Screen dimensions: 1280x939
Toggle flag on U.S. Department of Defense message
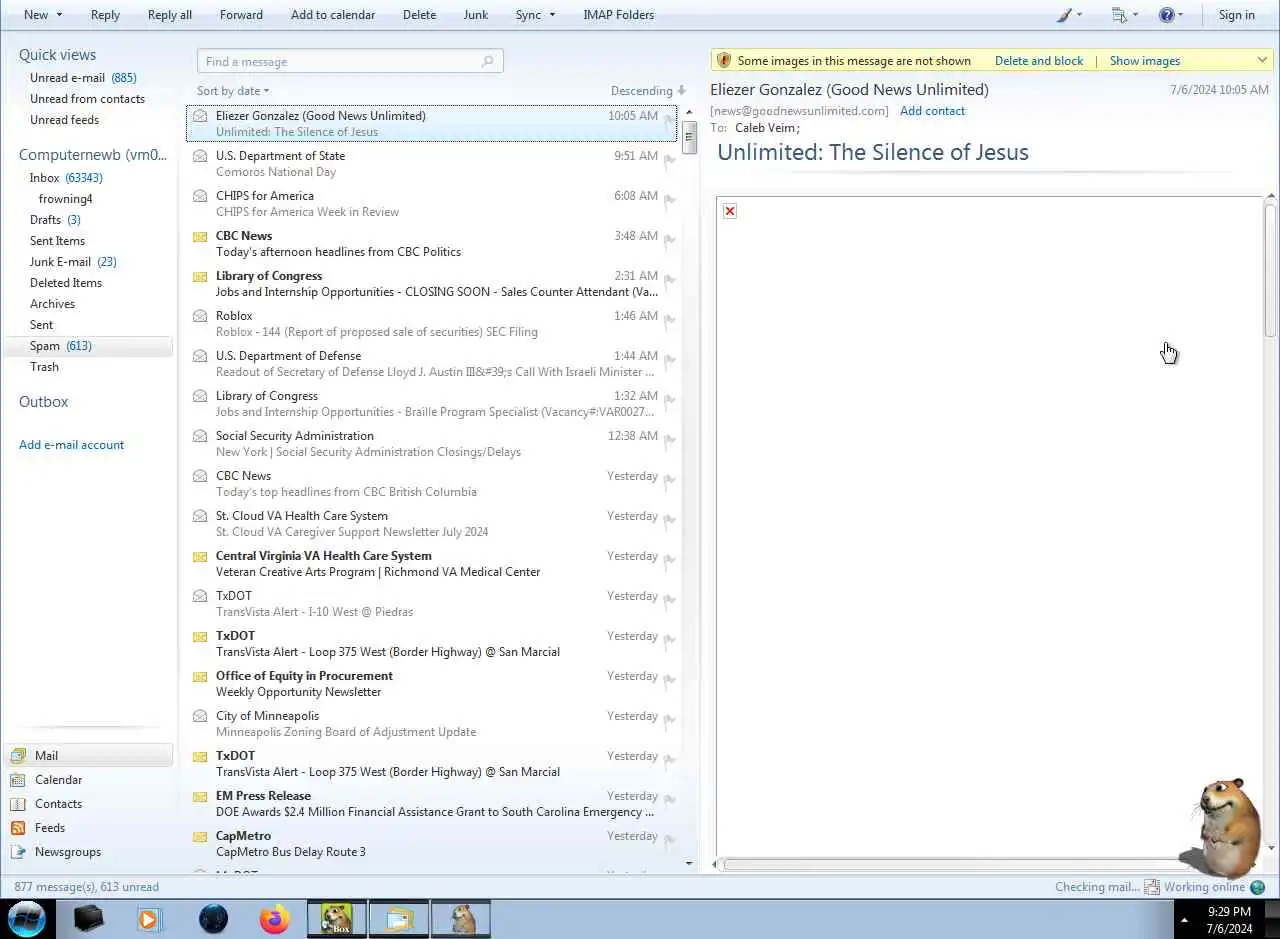tap(670, 360)
